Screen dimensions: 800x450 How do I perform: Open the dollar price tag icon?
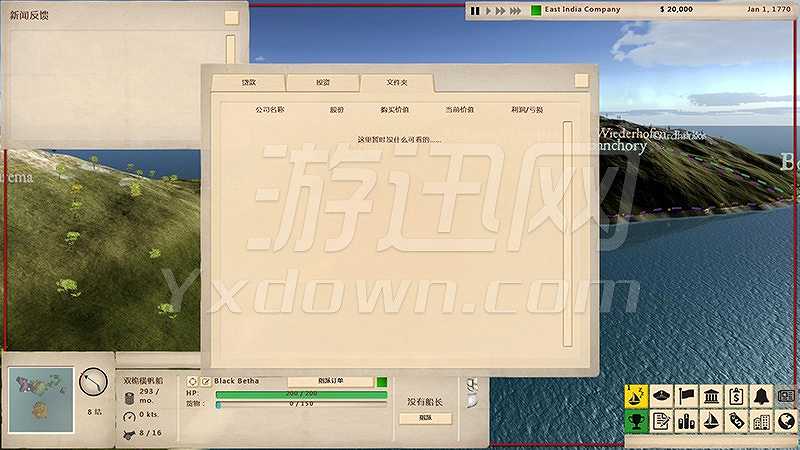click(736, 421)
